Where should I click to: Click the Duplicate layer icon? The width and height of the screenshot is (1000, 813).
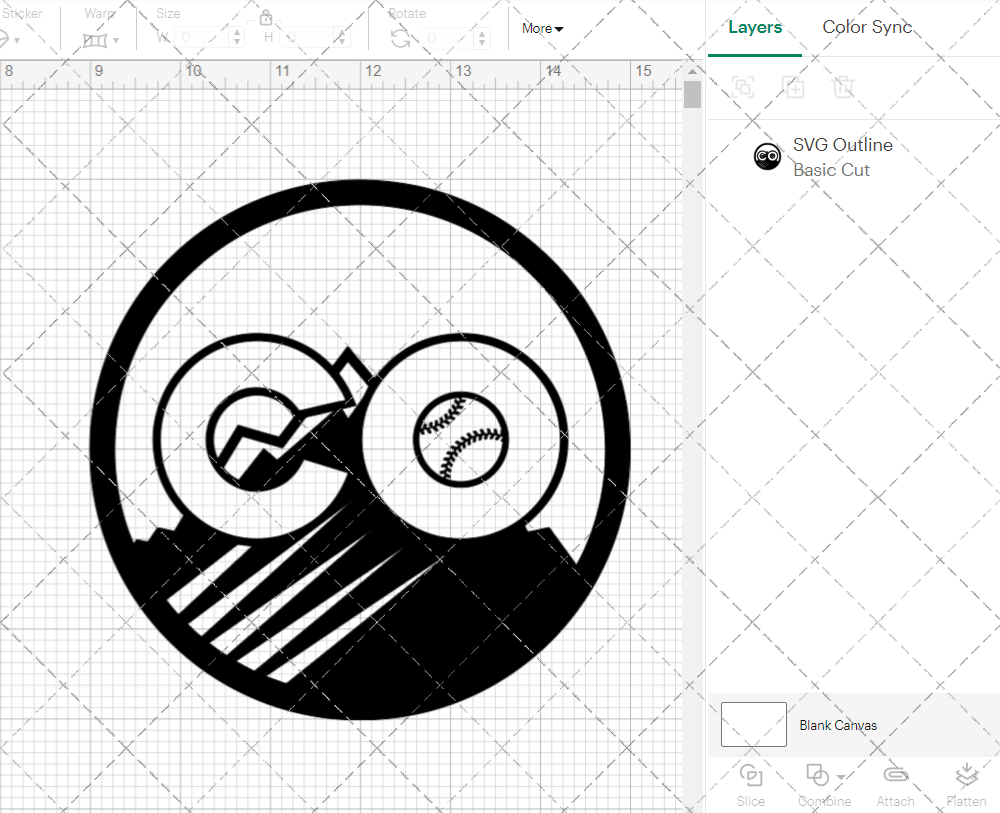794,87
